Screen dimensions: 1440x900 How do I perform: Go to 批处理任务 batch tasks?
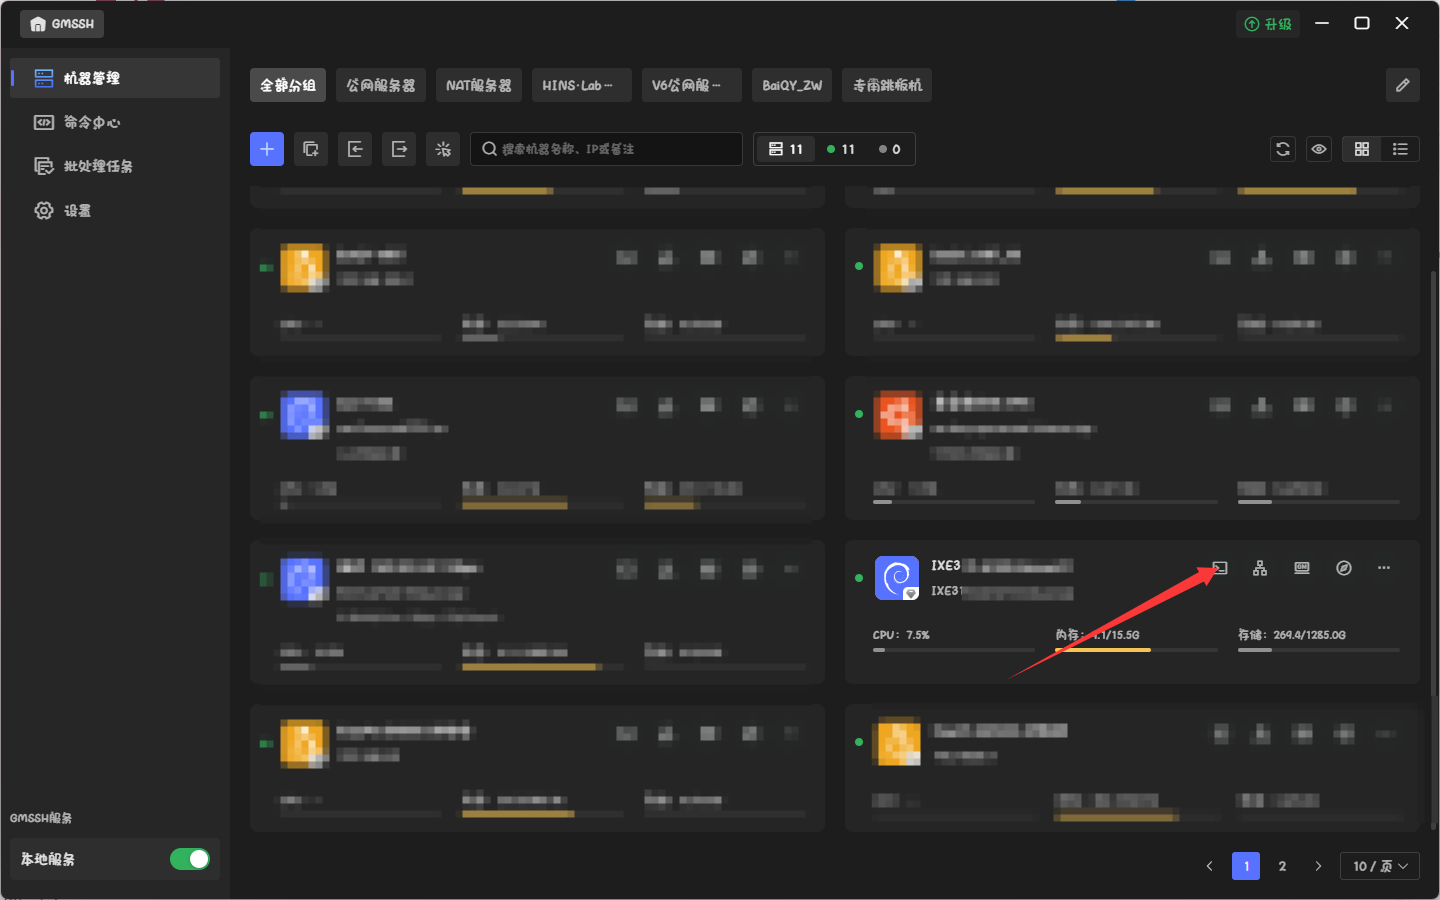pos(115,166)
